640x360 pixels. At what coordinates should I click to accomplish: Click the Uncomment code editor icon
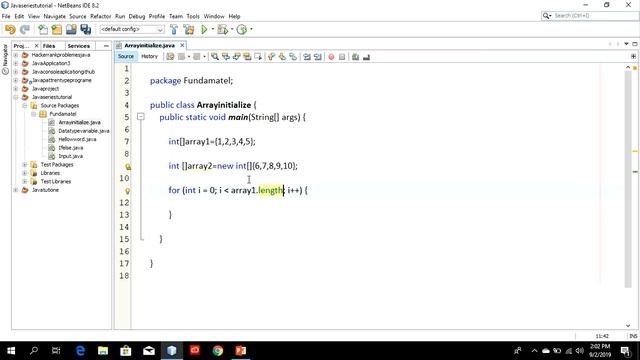366,57
